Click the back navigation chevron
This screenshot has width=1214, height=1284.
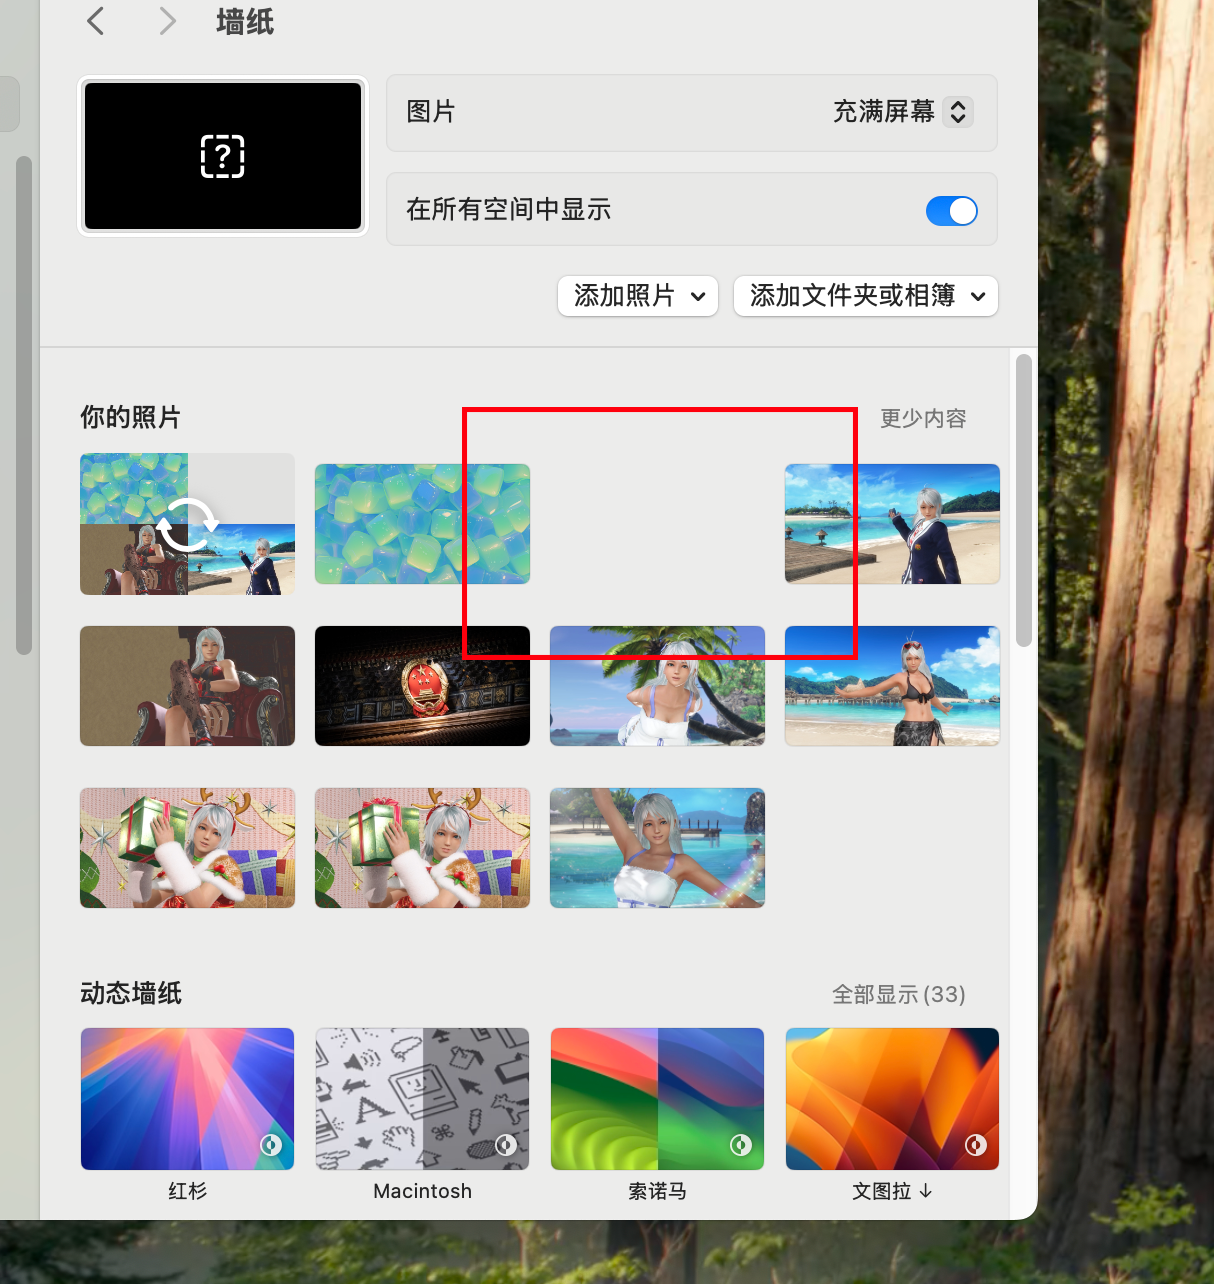[96, 21]
